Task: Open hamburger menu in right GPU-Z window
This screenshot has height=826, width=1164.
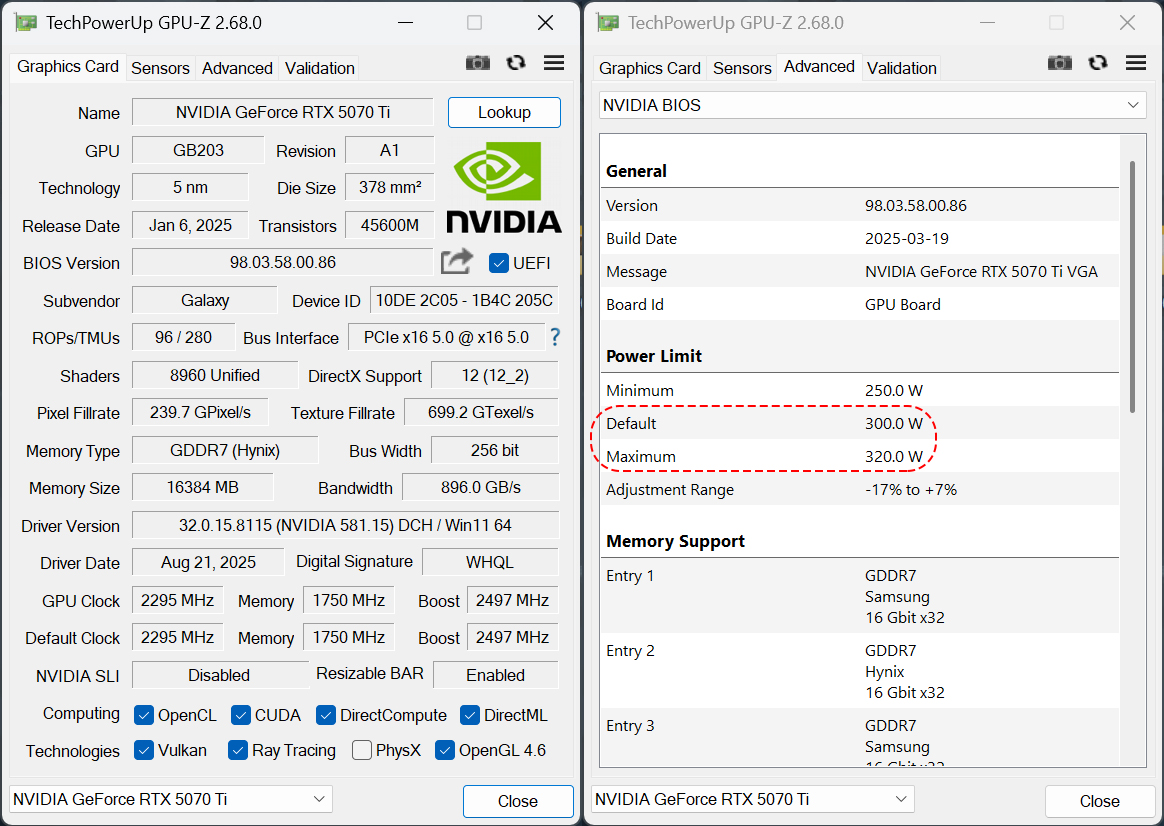Action: tap(1136, 63)
